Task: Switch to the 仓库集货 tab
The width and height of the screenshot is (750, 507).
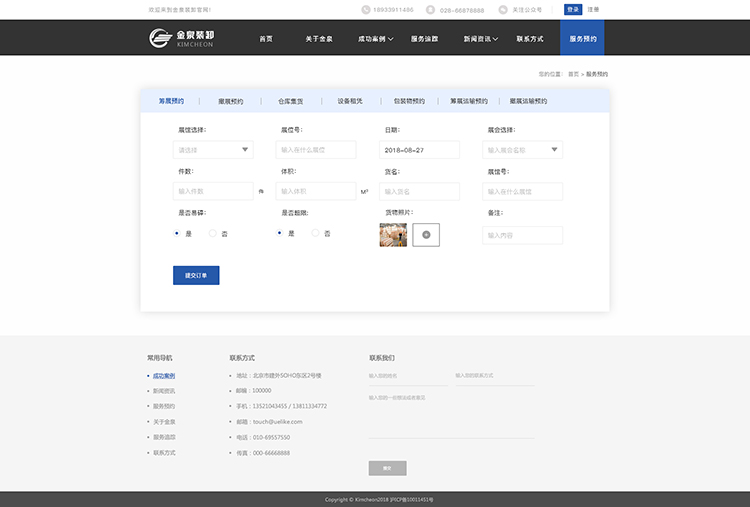Action: (290, 101)
